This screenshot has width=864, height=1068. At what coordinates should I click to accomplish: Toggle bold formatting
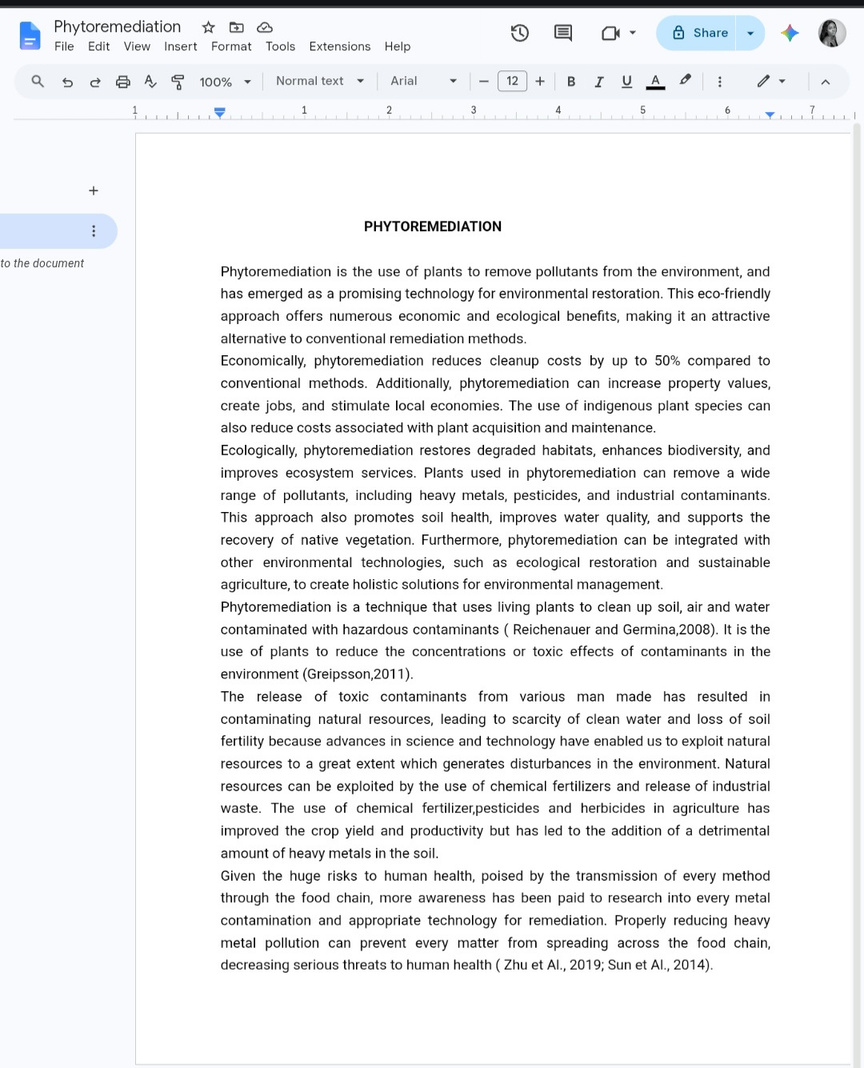(571, 82)
